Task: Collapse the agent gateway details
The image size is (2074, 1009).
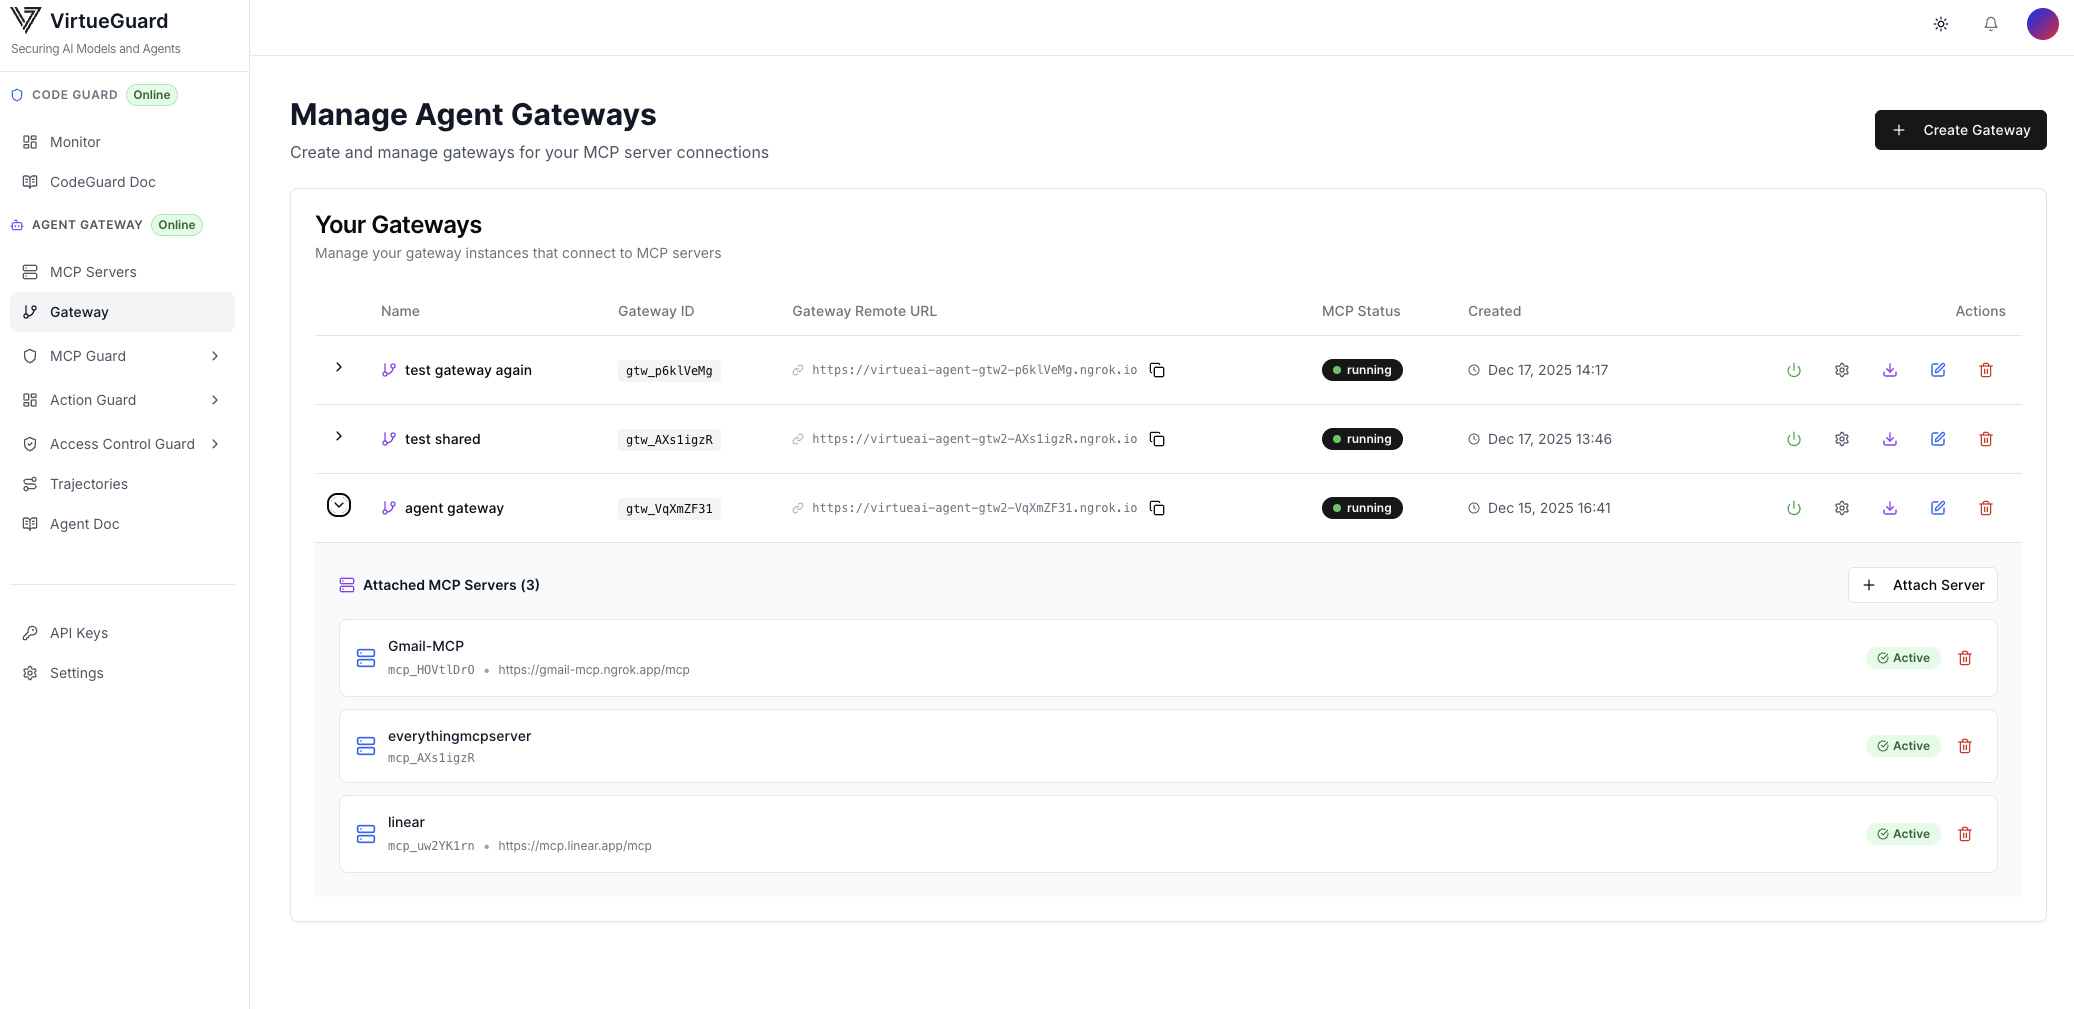Action: pyautogui.click(x=338, y=505)
